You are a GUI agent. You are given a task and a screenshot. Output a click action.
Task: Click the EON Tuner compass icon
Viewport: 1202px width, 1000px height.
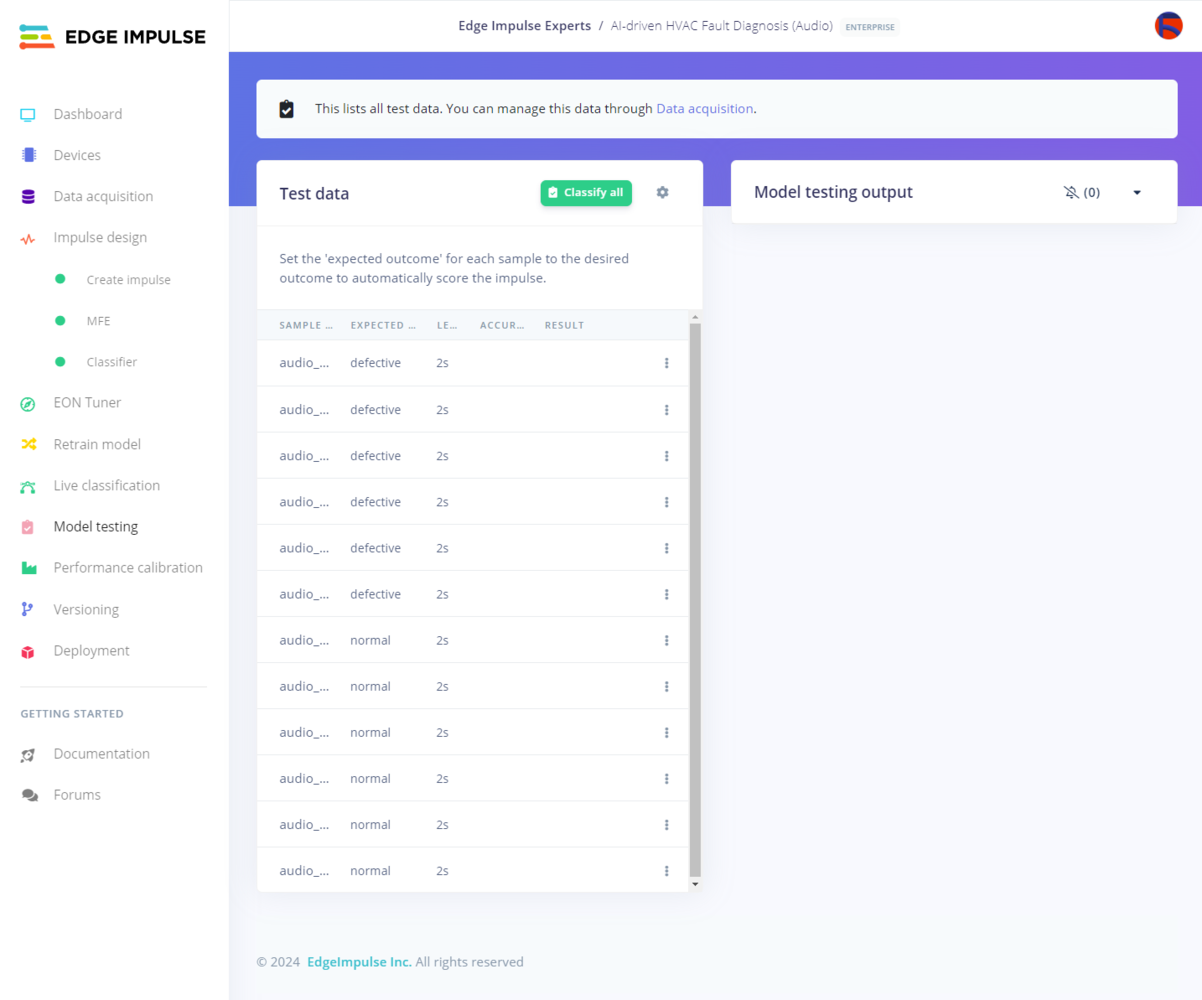pos(28,403)
